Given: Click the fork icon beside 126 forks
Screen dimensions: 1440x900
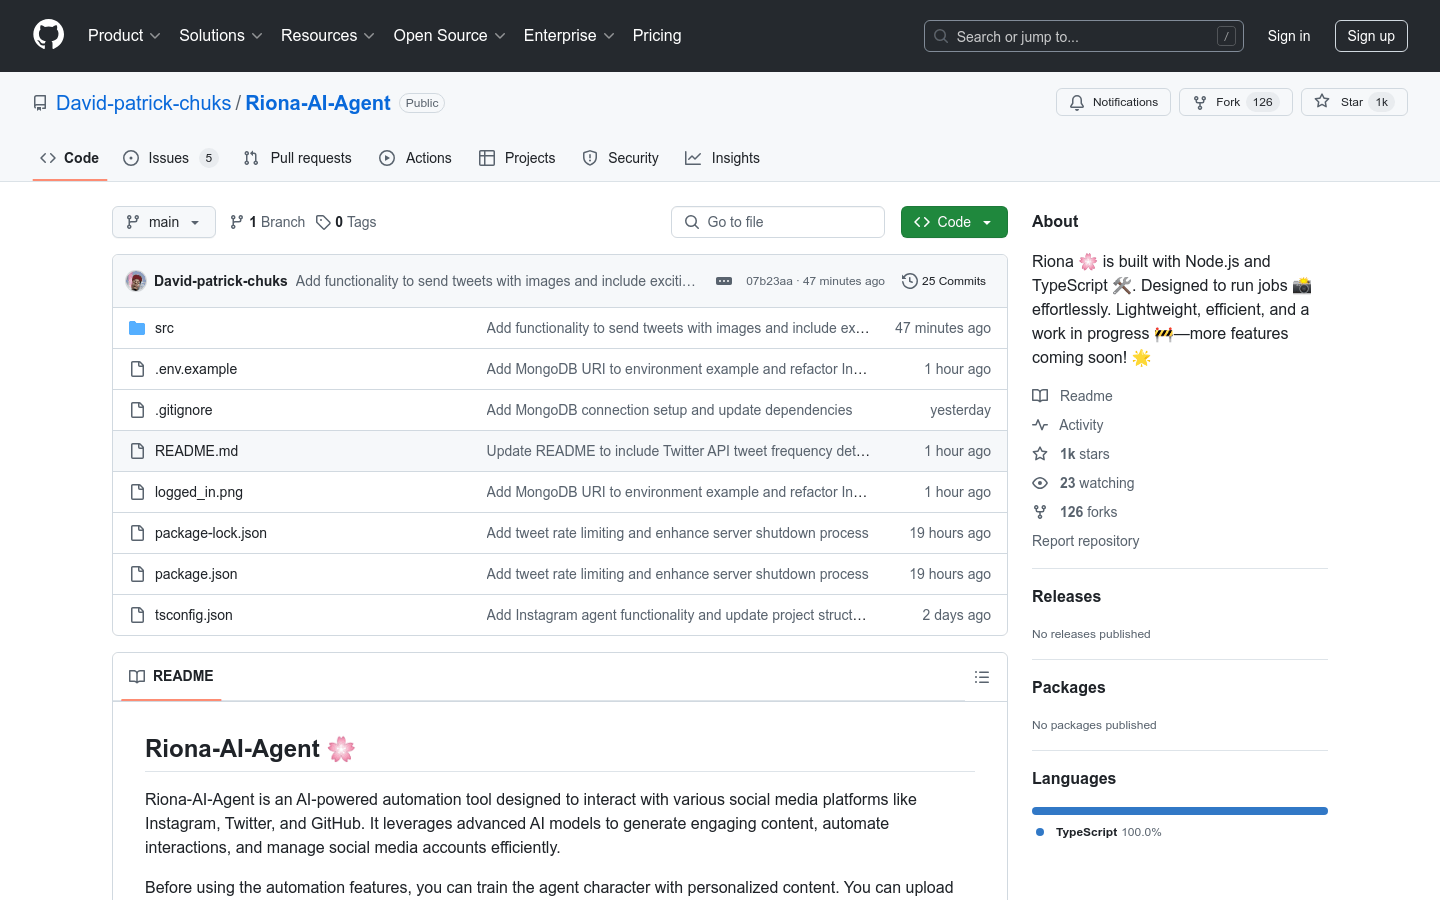Looking at the screenshot, I should coord(1040,512).
